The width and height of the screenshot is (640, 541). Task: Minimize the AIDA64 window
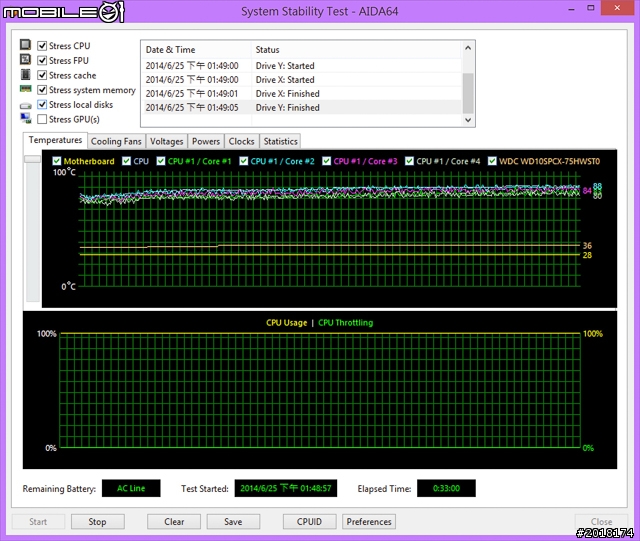pos(571,8)
